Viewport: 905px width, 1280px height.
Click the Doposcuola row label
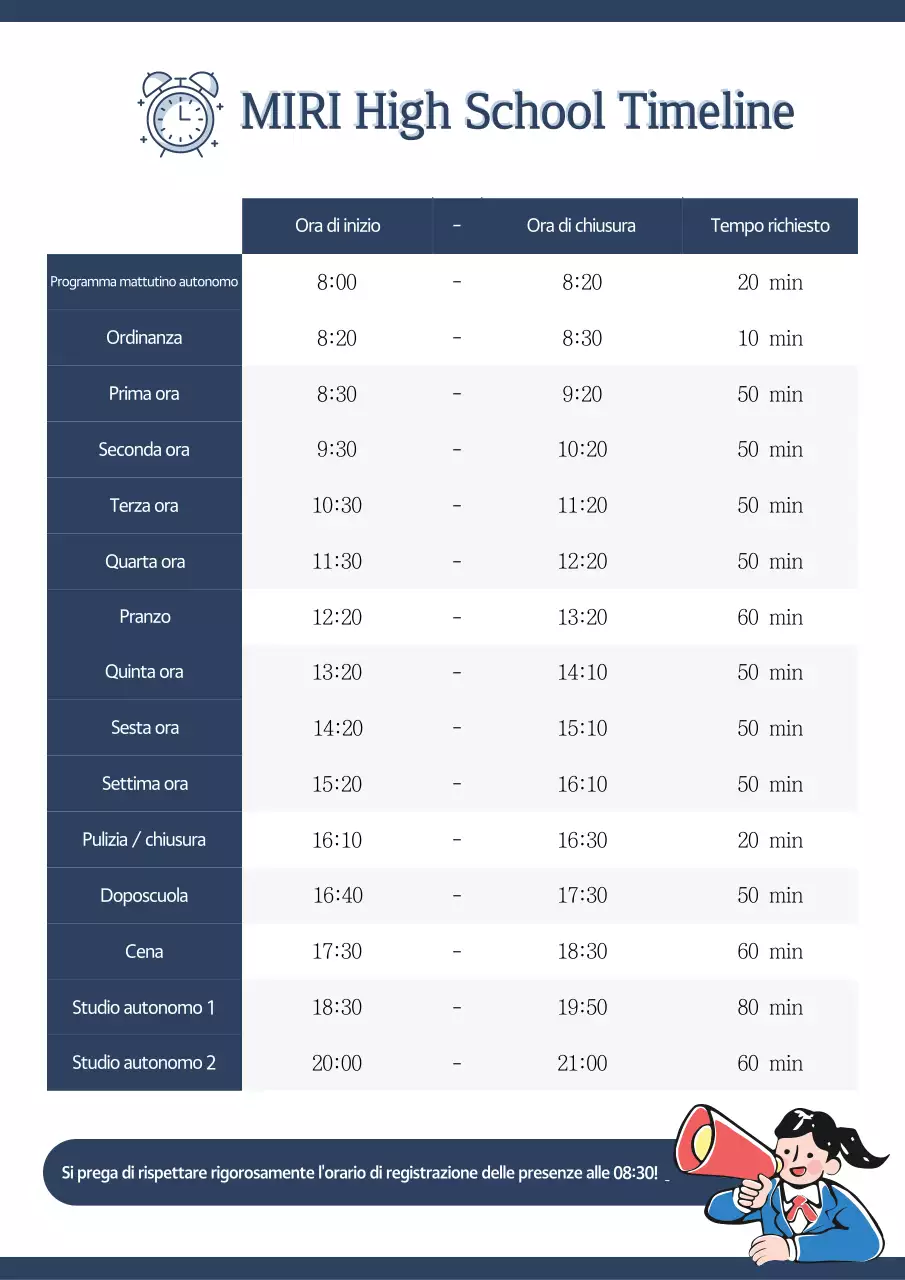point(144,896)
